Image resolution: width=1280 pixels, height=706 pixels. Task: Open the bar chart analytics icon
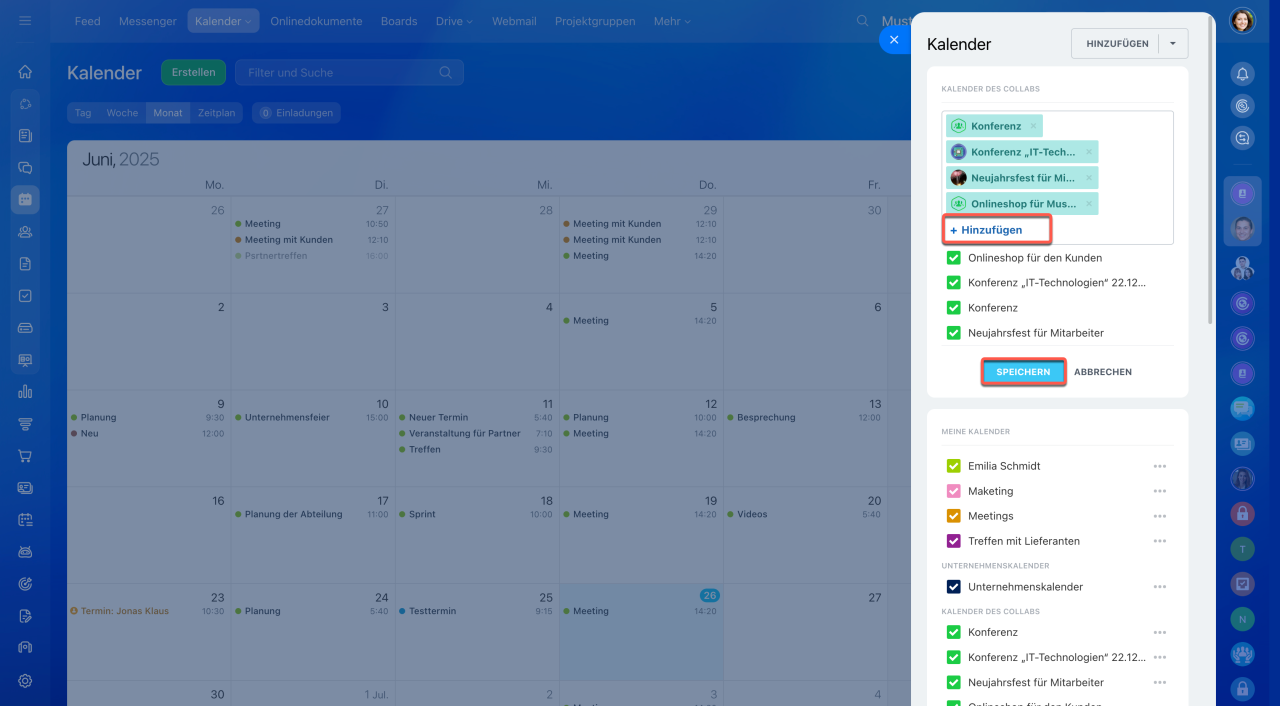[25, 392]
